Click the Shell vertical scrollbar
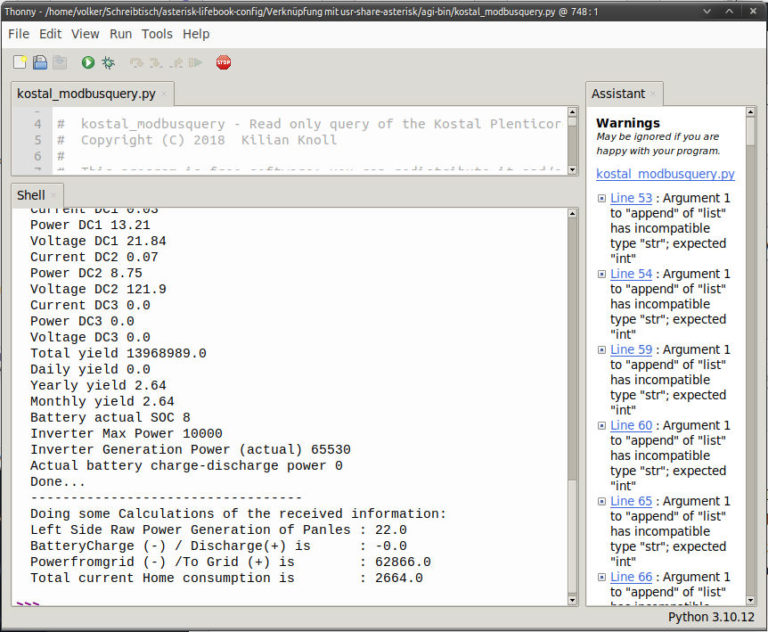The height and width of the screenshot is (632, 768). (x=572, y=400)
